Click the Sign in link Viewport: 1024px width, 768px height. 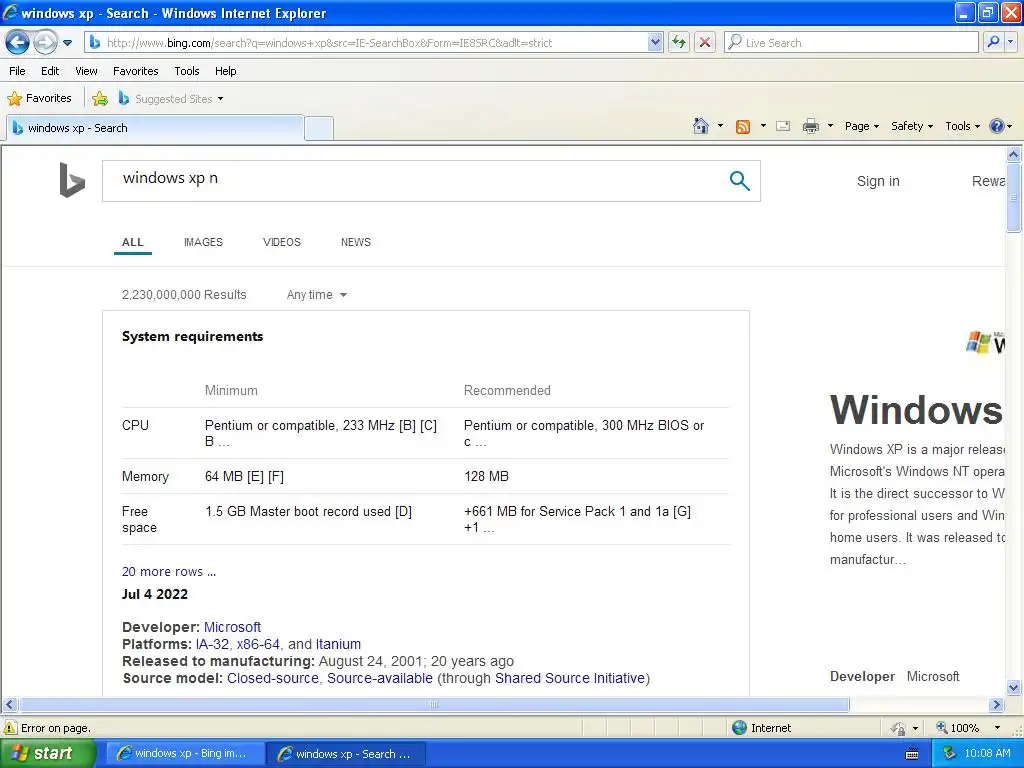(x=878, y=182)
